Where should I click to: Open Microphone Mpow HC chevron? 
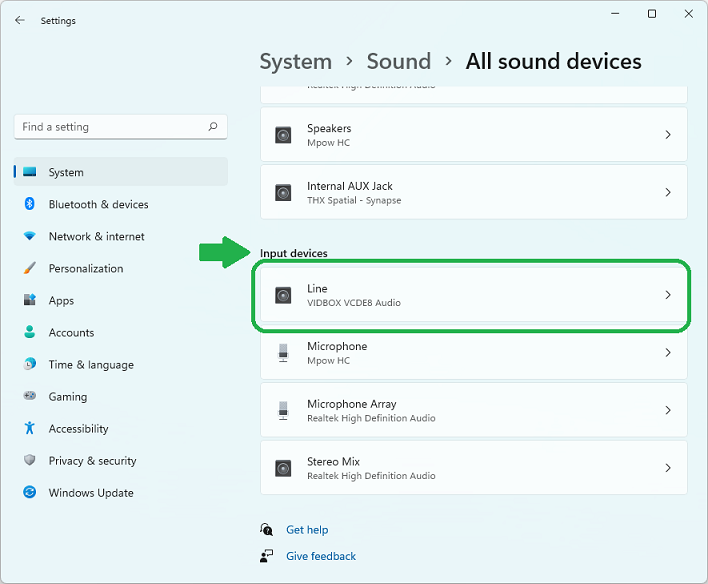[668, 352]
